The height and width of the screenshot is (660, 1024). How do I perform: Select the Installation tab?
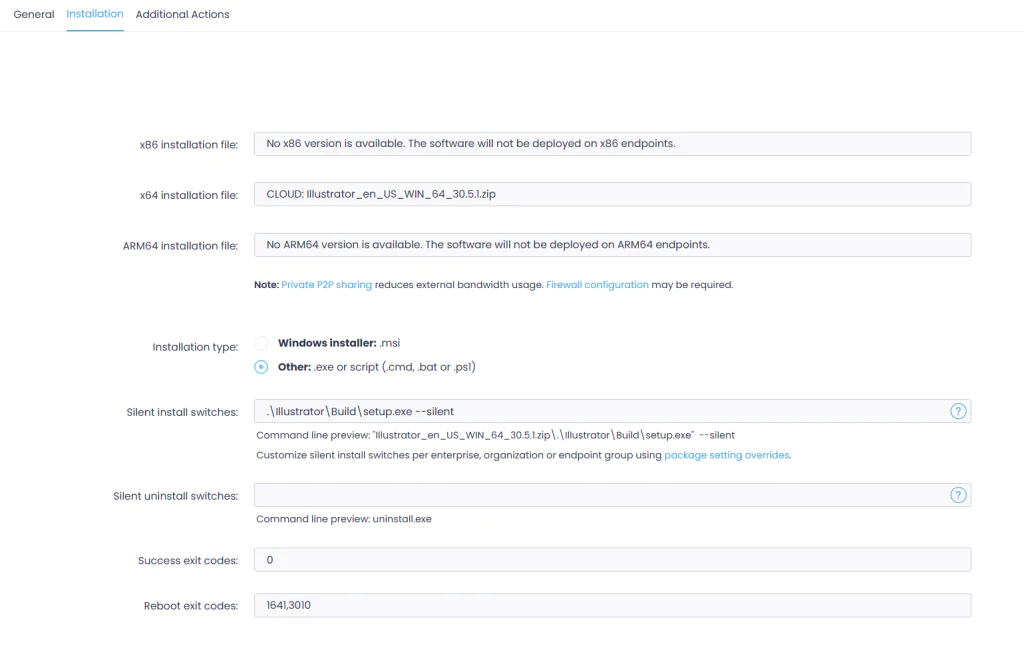(x=95, y=14)
